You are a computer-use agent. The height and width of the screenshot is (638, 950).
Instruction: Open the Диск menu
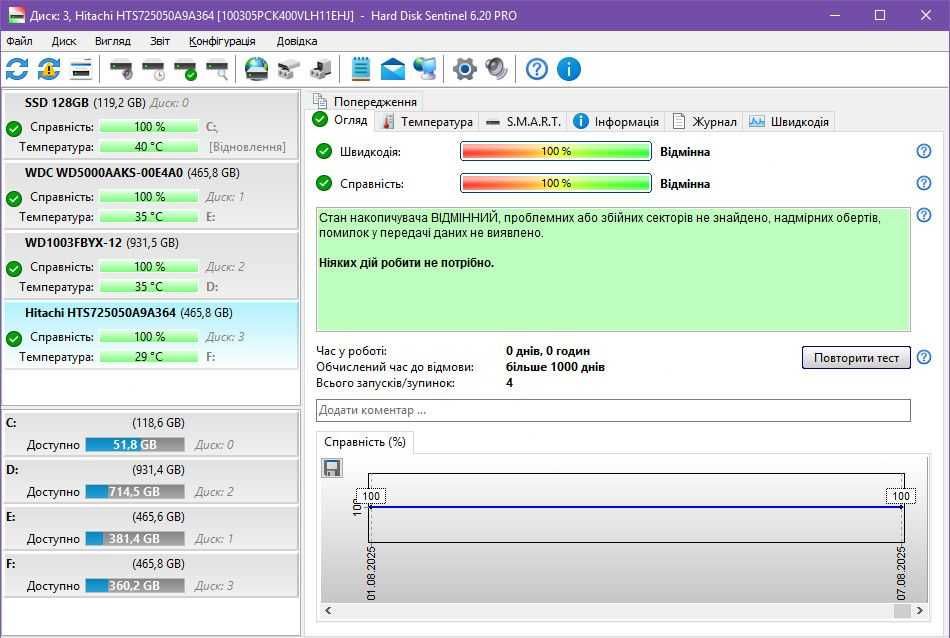coord(64,41)
